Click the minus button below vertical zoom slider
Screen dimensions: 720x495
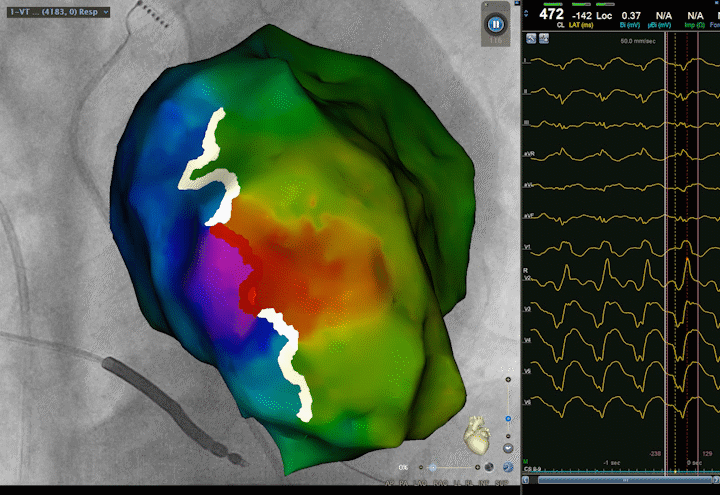click(x=508, y=436)
